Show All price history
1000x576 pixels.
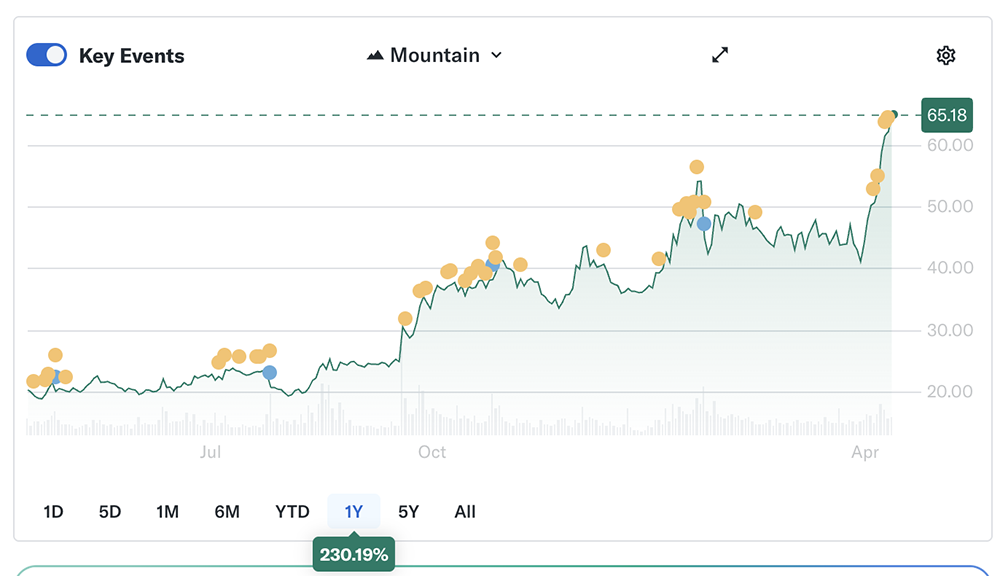pyautogui.click(x=465, y=511)
